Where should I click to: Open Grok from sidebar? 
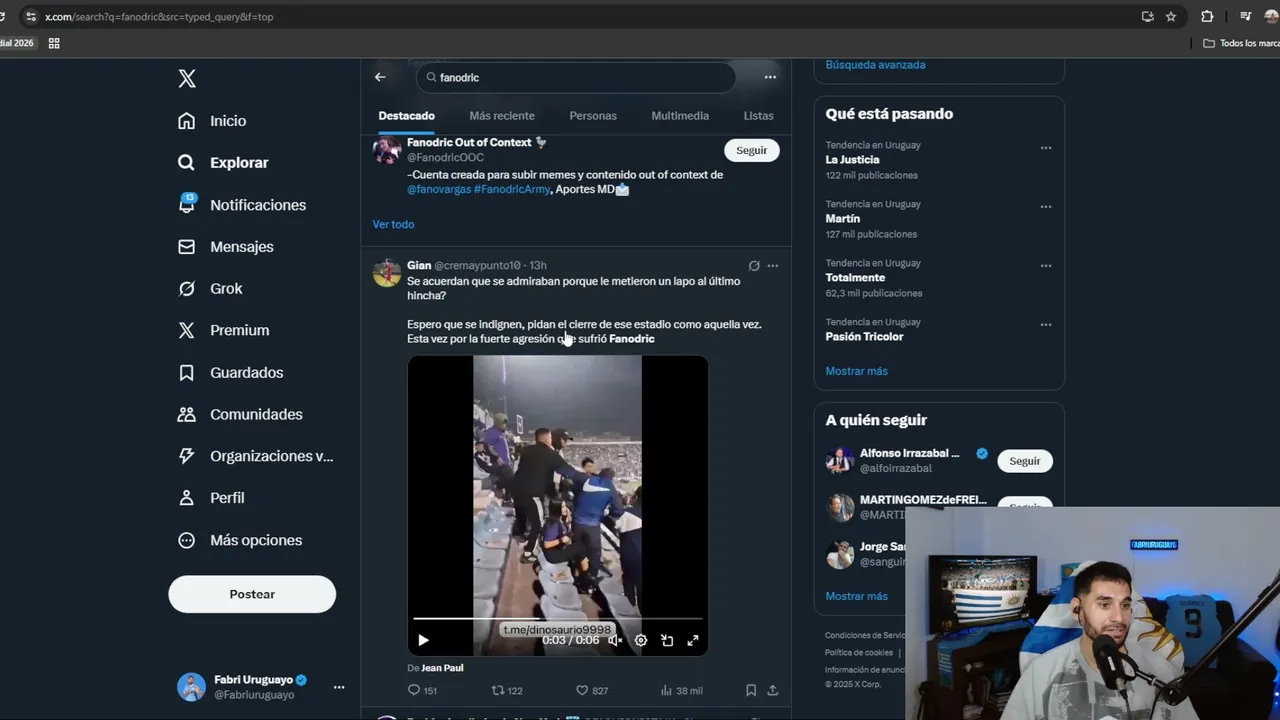[x=210, y=289]
